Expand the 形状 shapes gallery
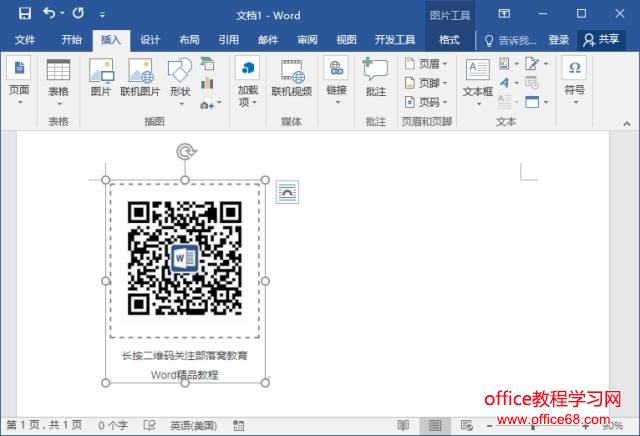The width and height of the screenshot is (640, 436). (180, 104)
